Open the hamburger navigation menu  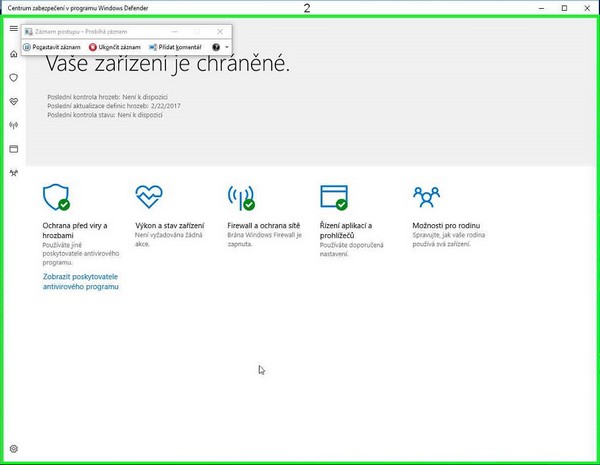(x=13, y=28)
